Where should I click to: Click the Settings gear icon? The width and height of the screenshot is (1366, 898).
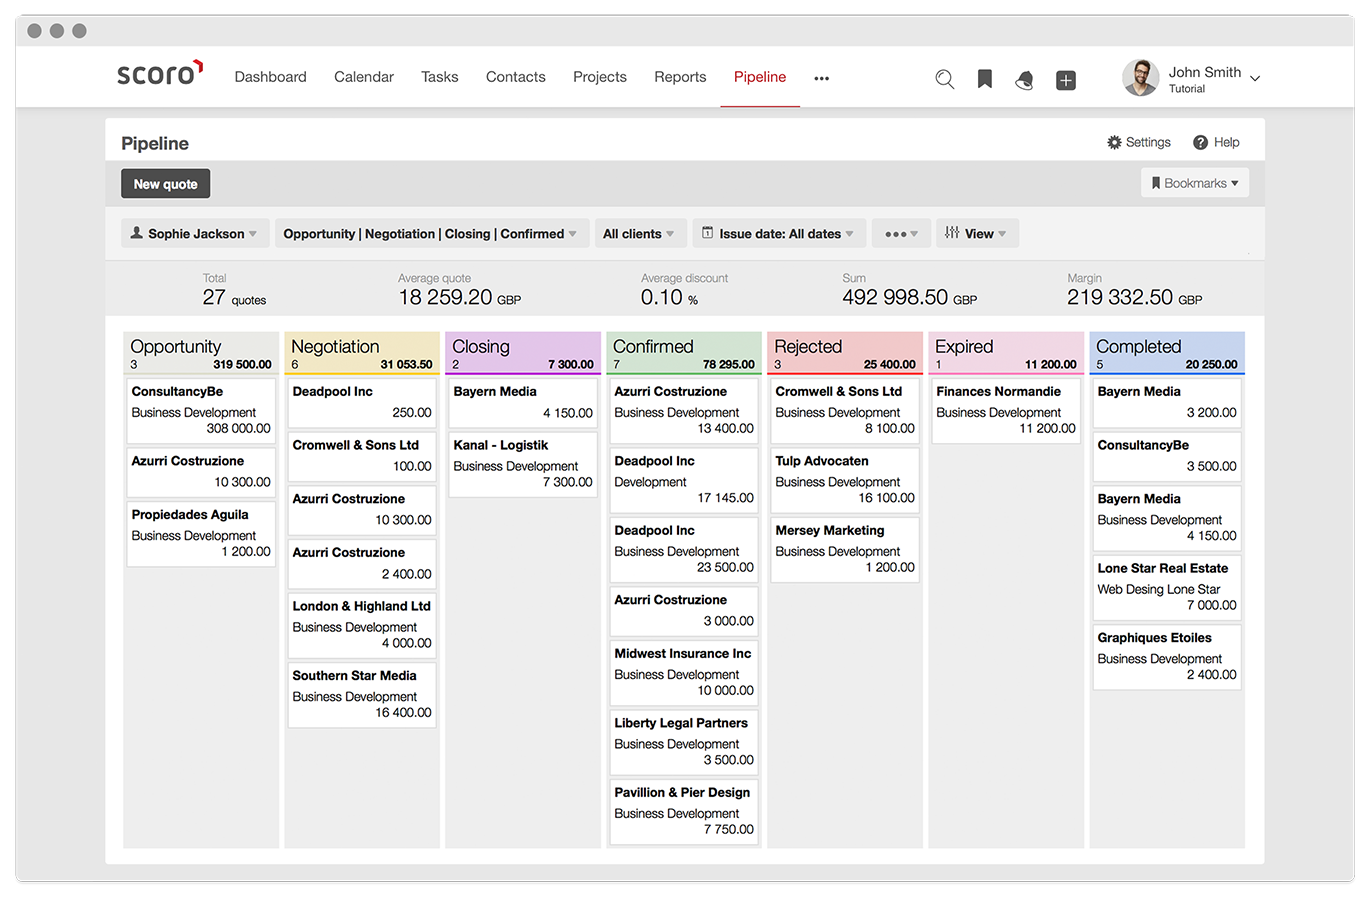[x=1114, y=143]
